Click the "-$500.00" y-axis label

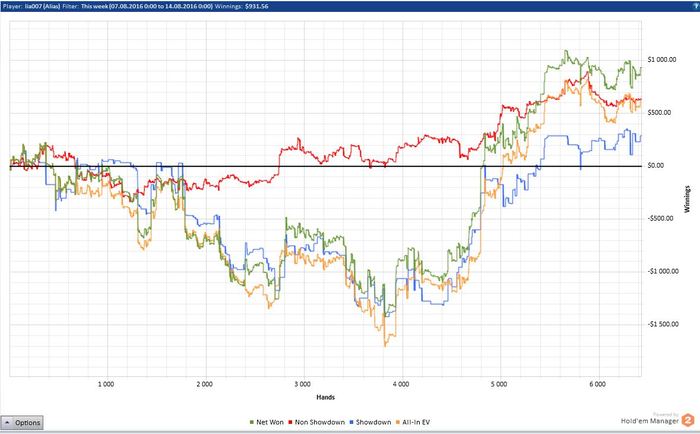[660, 218]
